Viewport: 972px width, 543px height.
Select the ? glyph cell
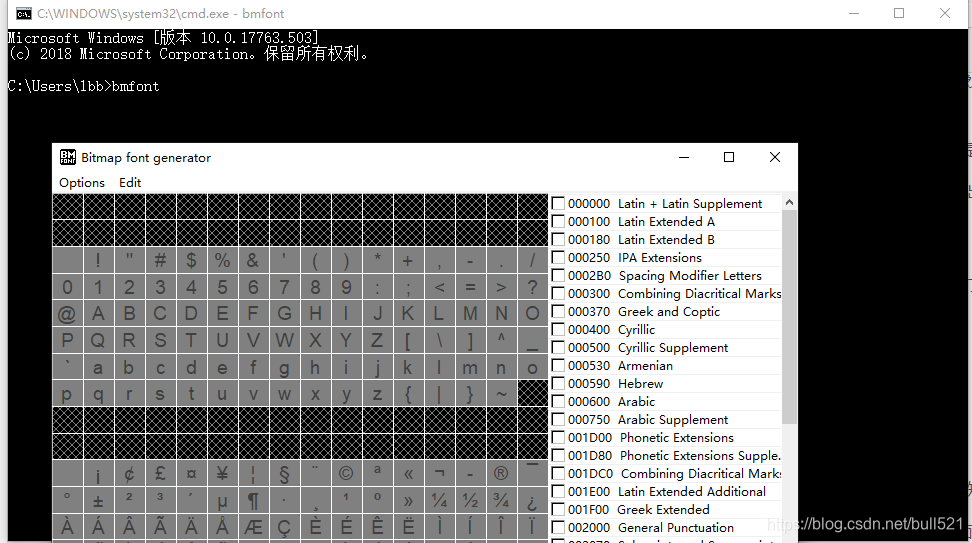click(532, 287)
